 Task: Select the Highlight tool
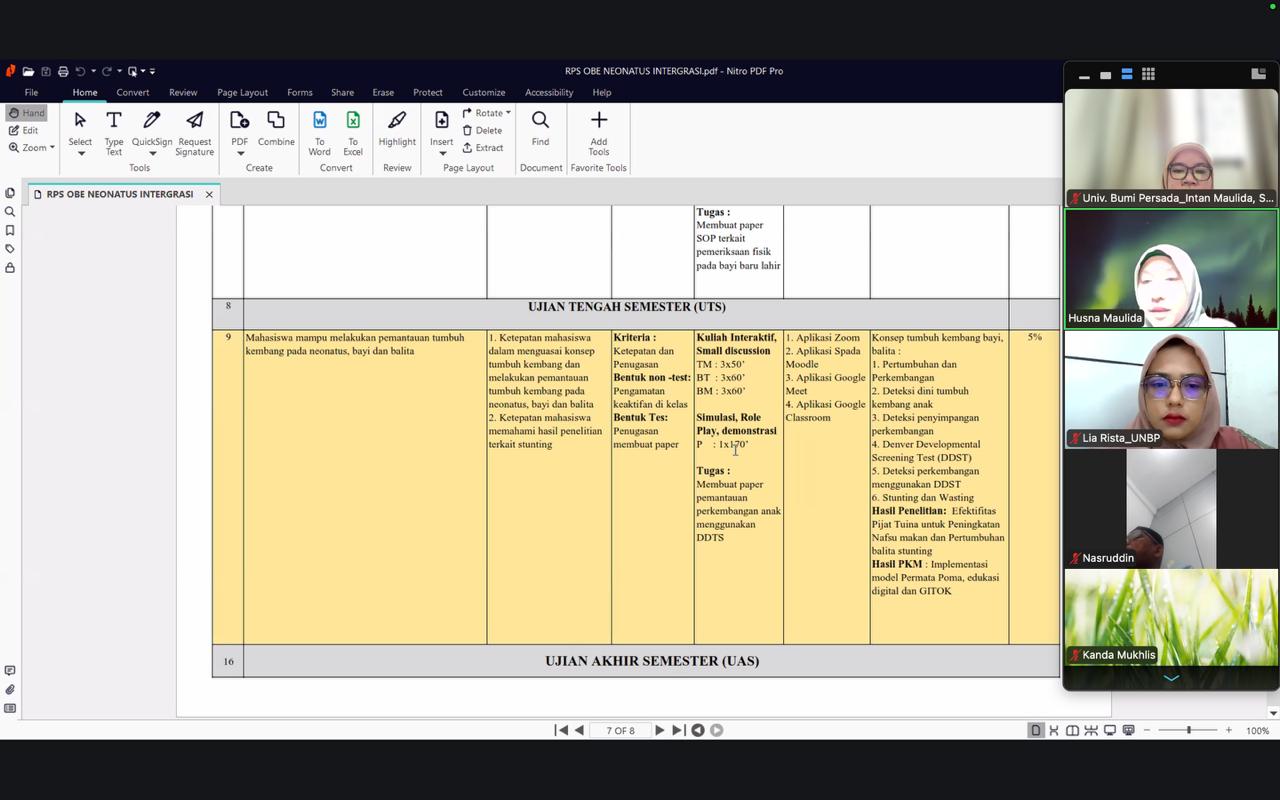pyautogui.click(x=397, y=129)
